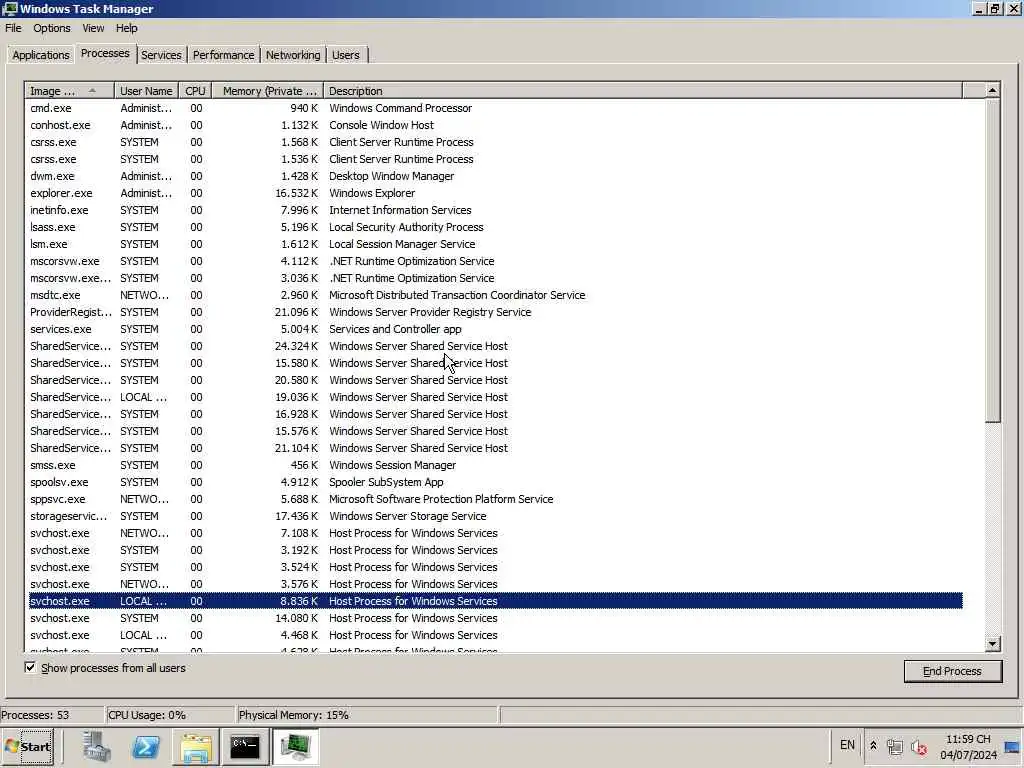Select the svchost.exe row using 7.108 K
This screenshot has width=1024, height=768.
[495, 532]
